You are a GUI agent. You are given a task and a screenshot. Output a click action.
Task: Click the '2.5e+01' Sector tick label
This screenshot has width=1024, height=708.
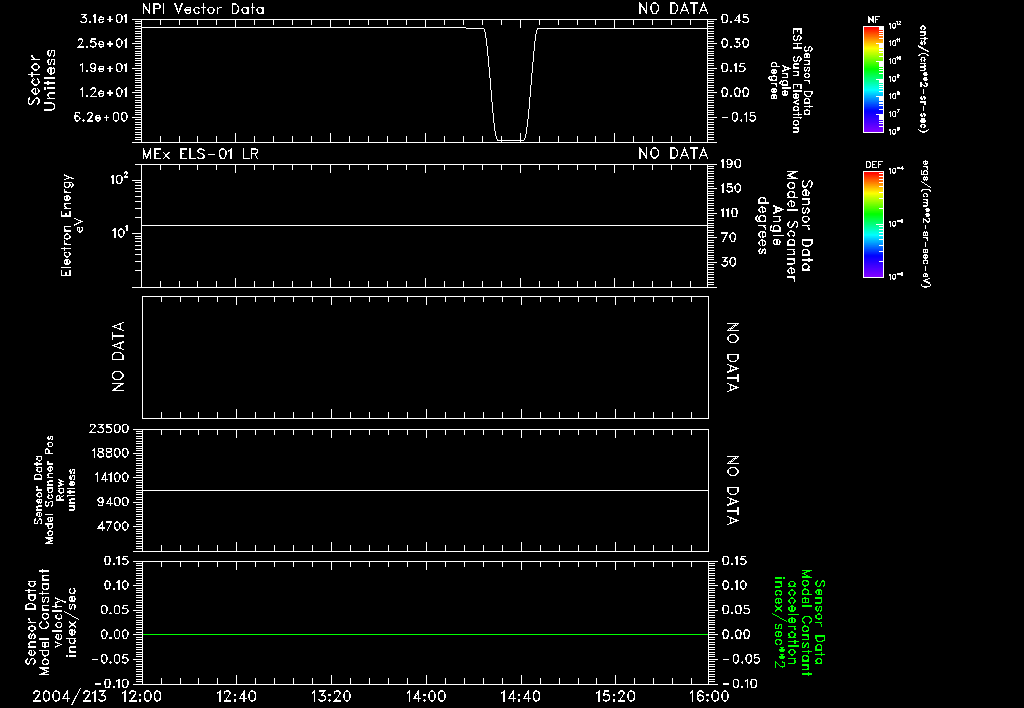104,43
